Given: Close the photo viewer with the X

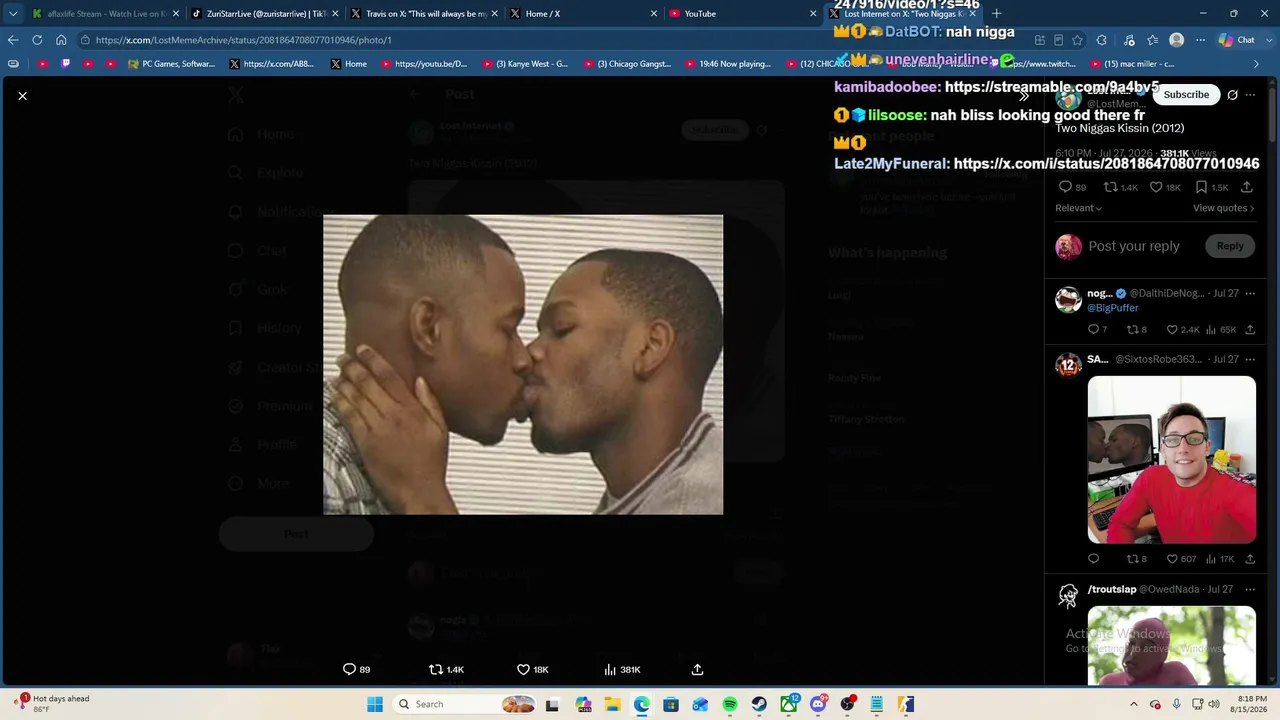Looking at the screenshot, I should (22, 96).
